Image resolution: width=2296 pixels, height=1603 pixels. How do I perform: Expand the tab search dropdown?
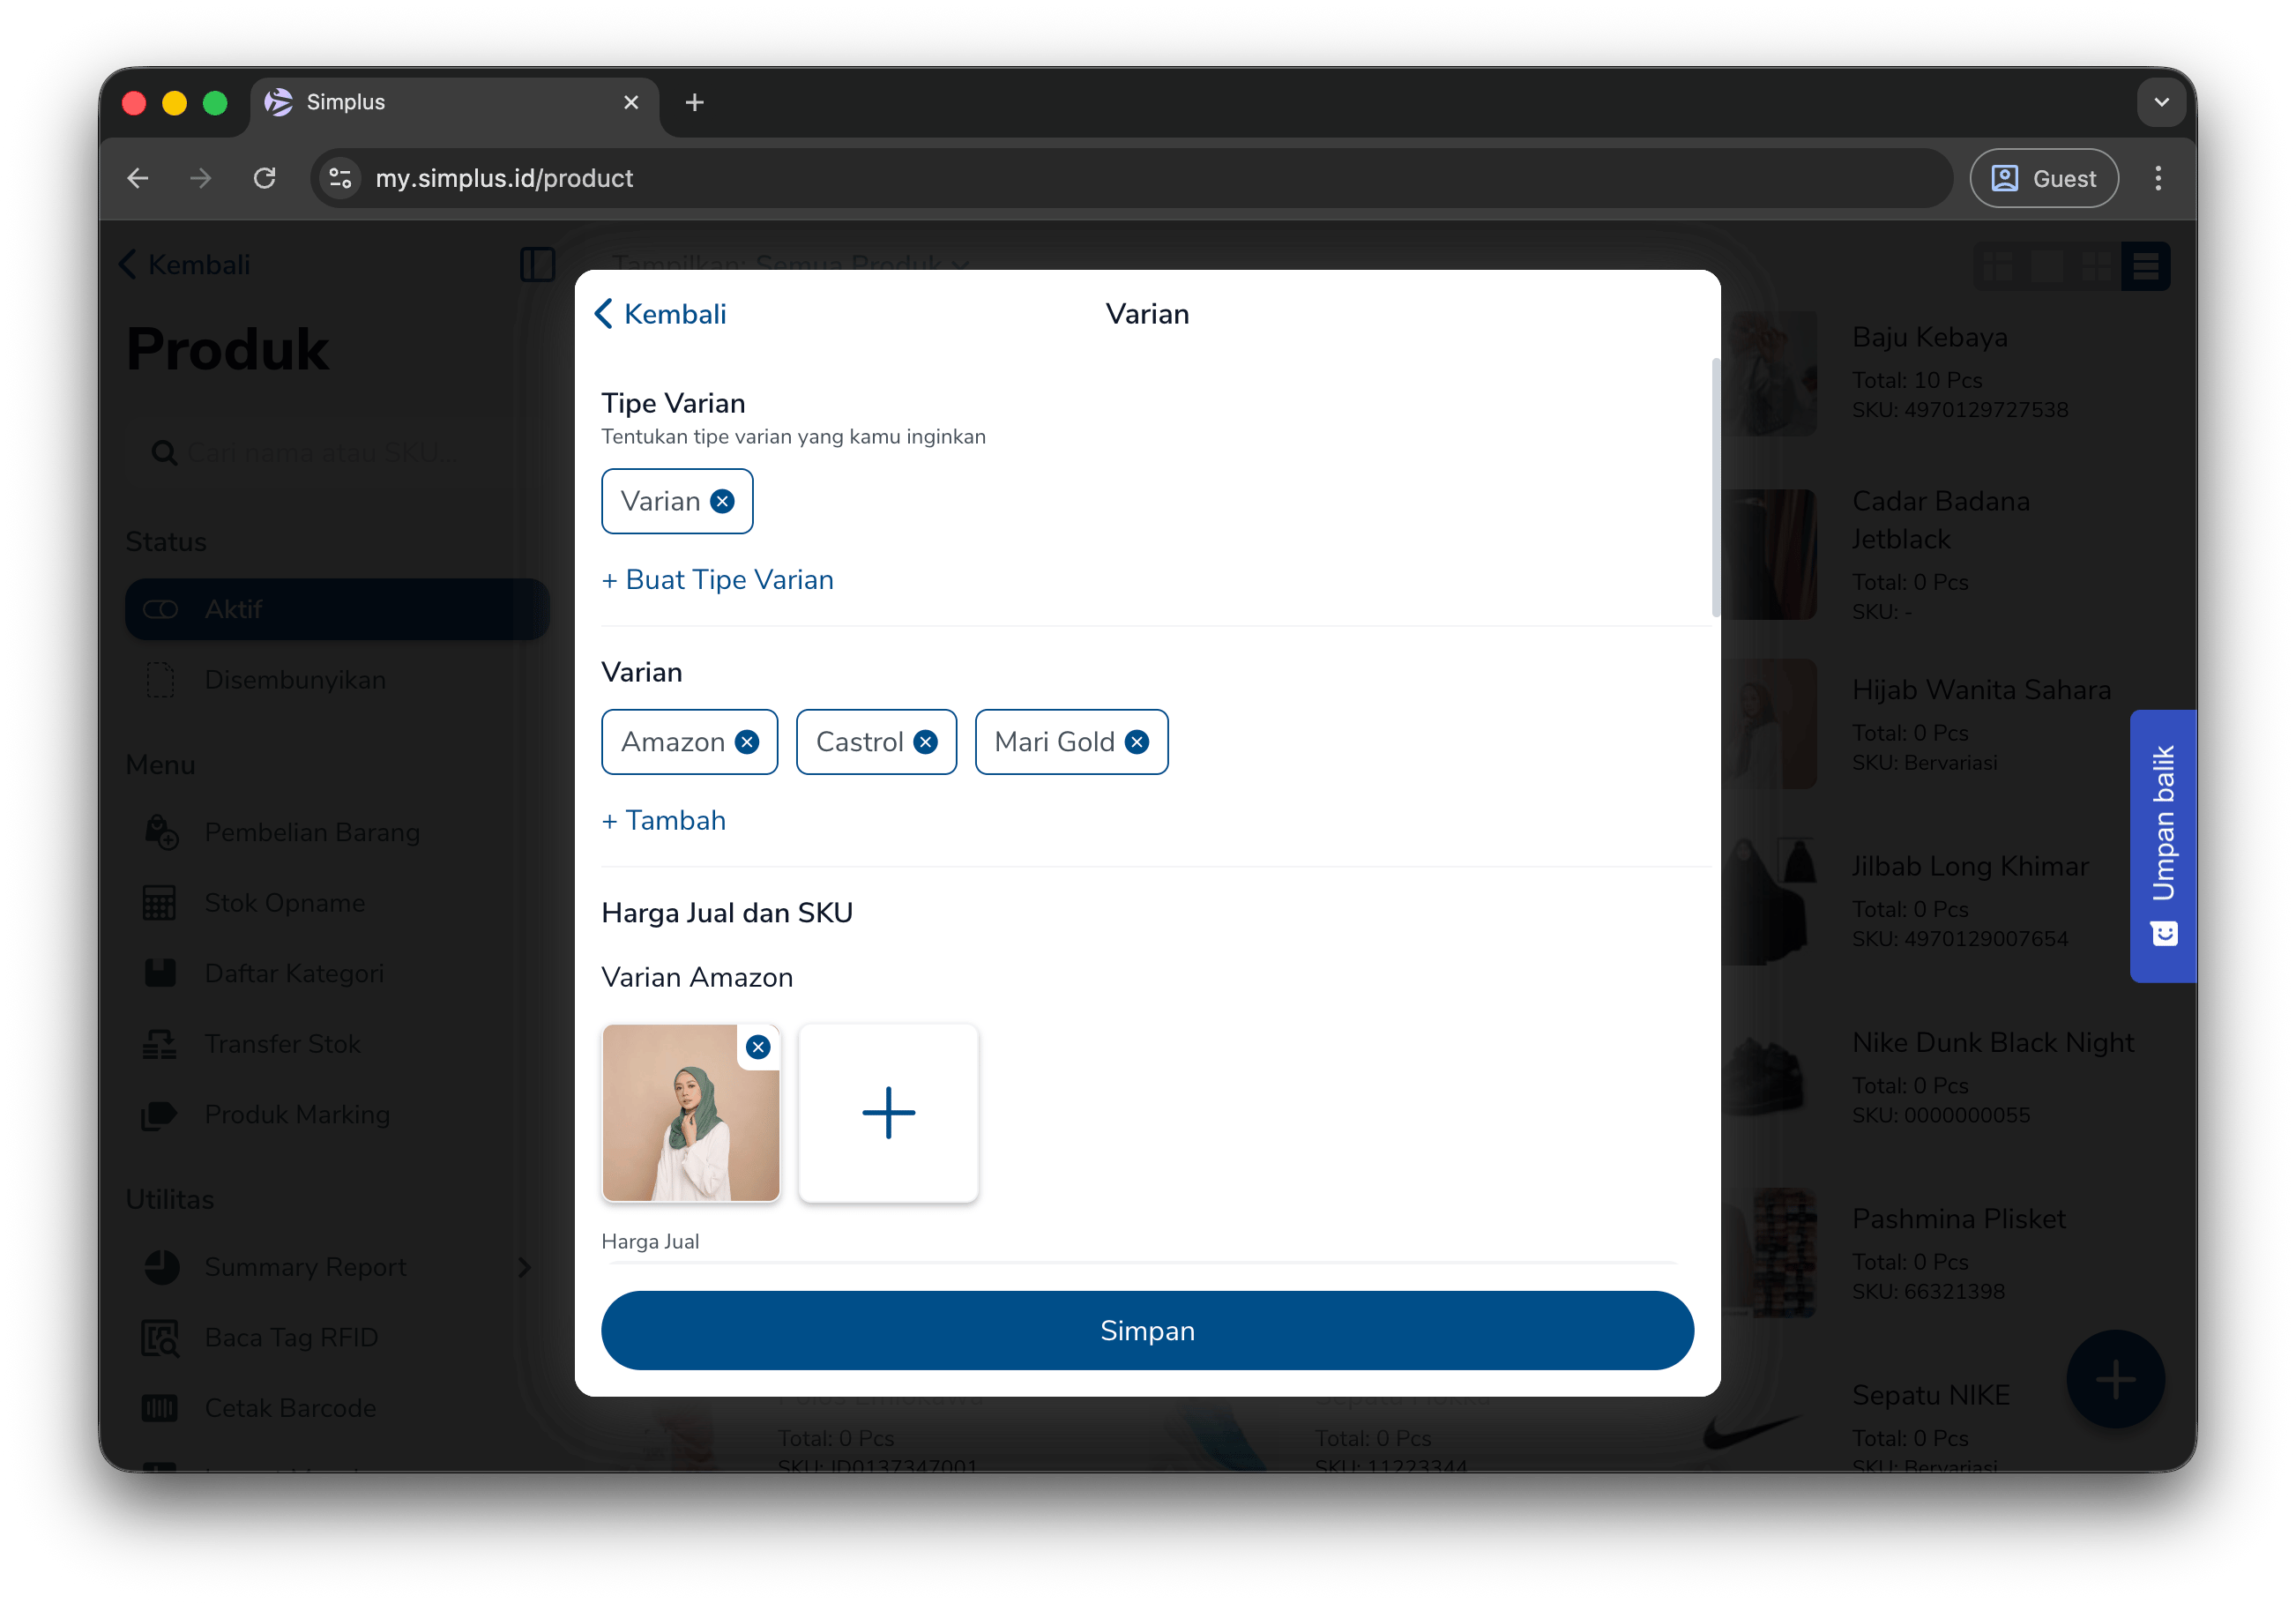tap(2161, 102)
